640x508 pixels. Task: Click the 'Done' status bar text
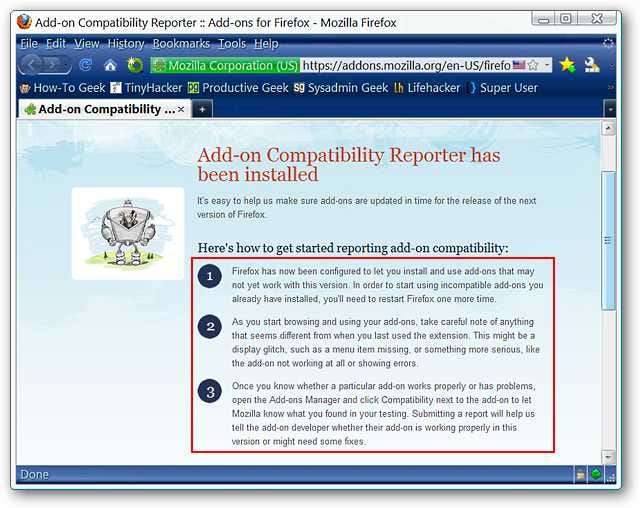(35, 475)
